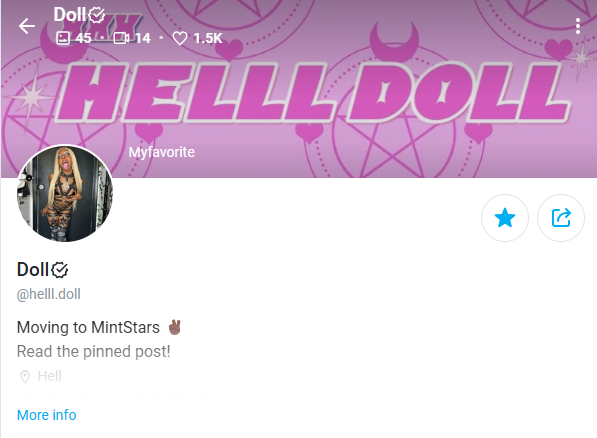Click the Myfavorite label on banner

pyautogui.click(x=161, y=152)
